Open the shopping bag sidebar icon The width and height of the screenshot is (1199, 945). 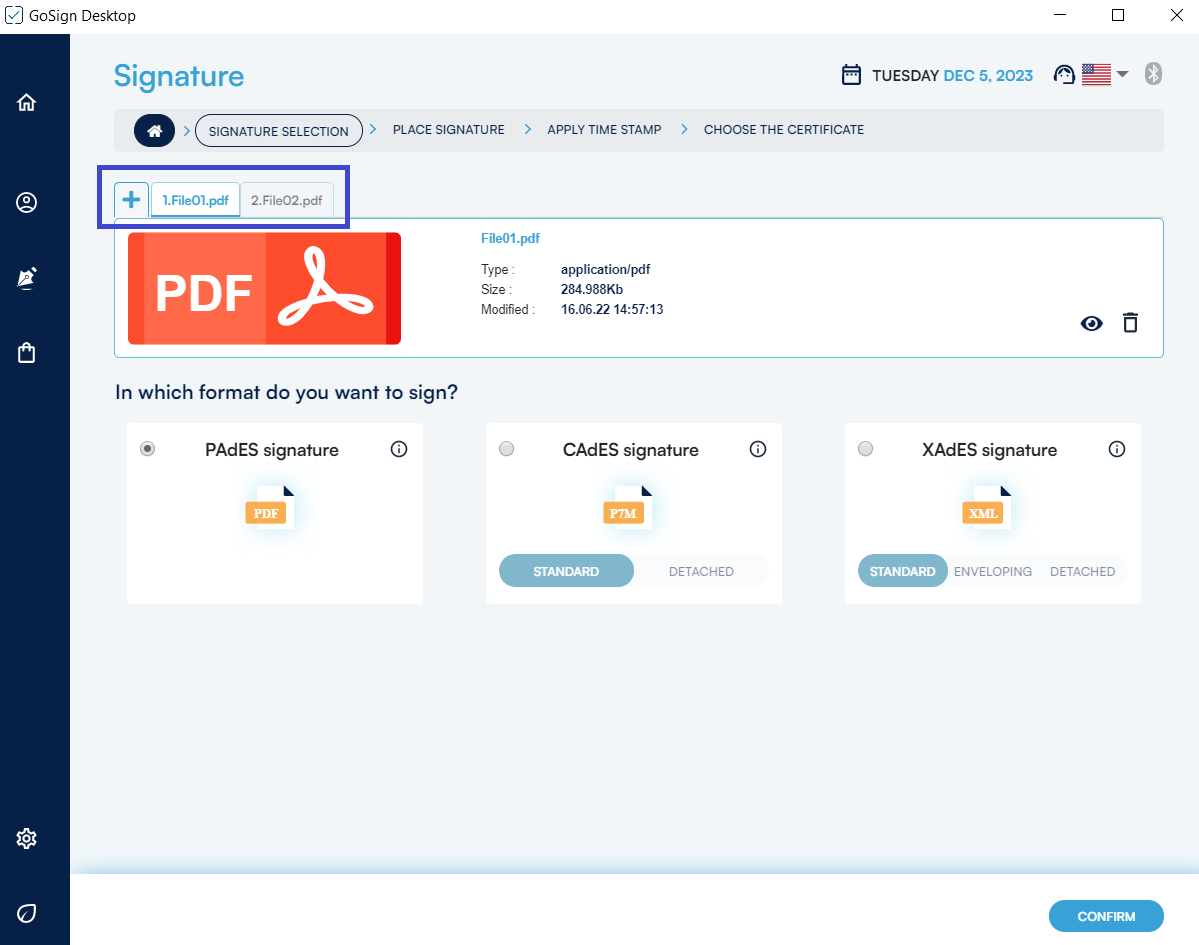[x=27, y=353]
